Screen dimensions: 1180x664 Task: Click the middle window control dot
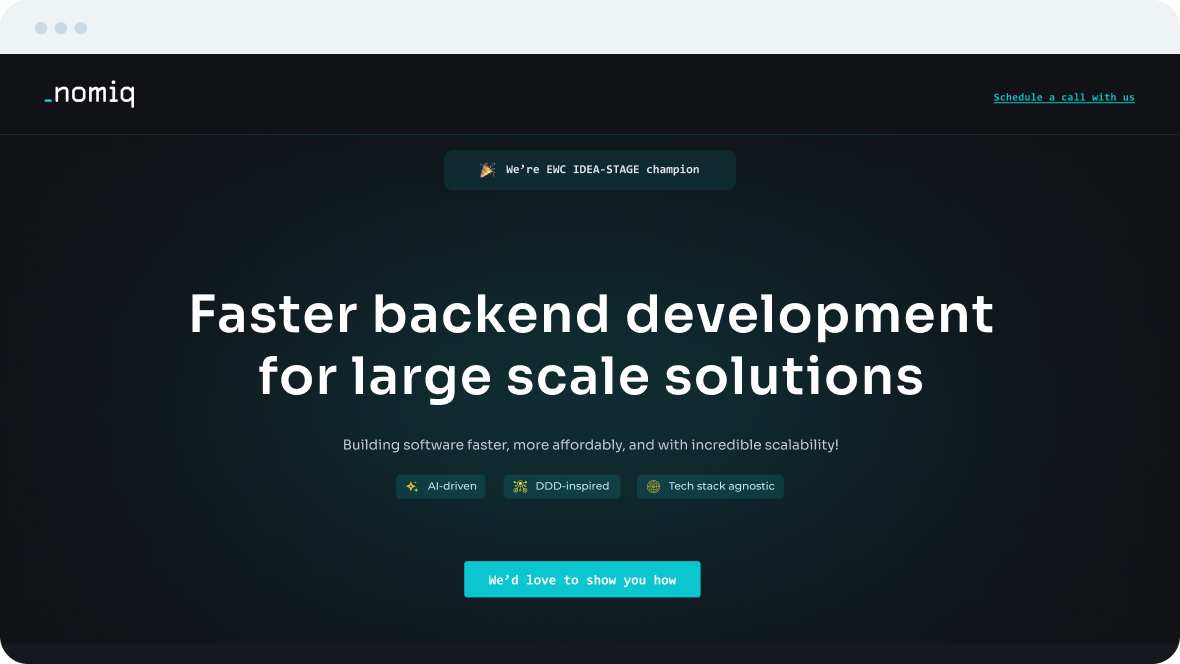(61, 28)
